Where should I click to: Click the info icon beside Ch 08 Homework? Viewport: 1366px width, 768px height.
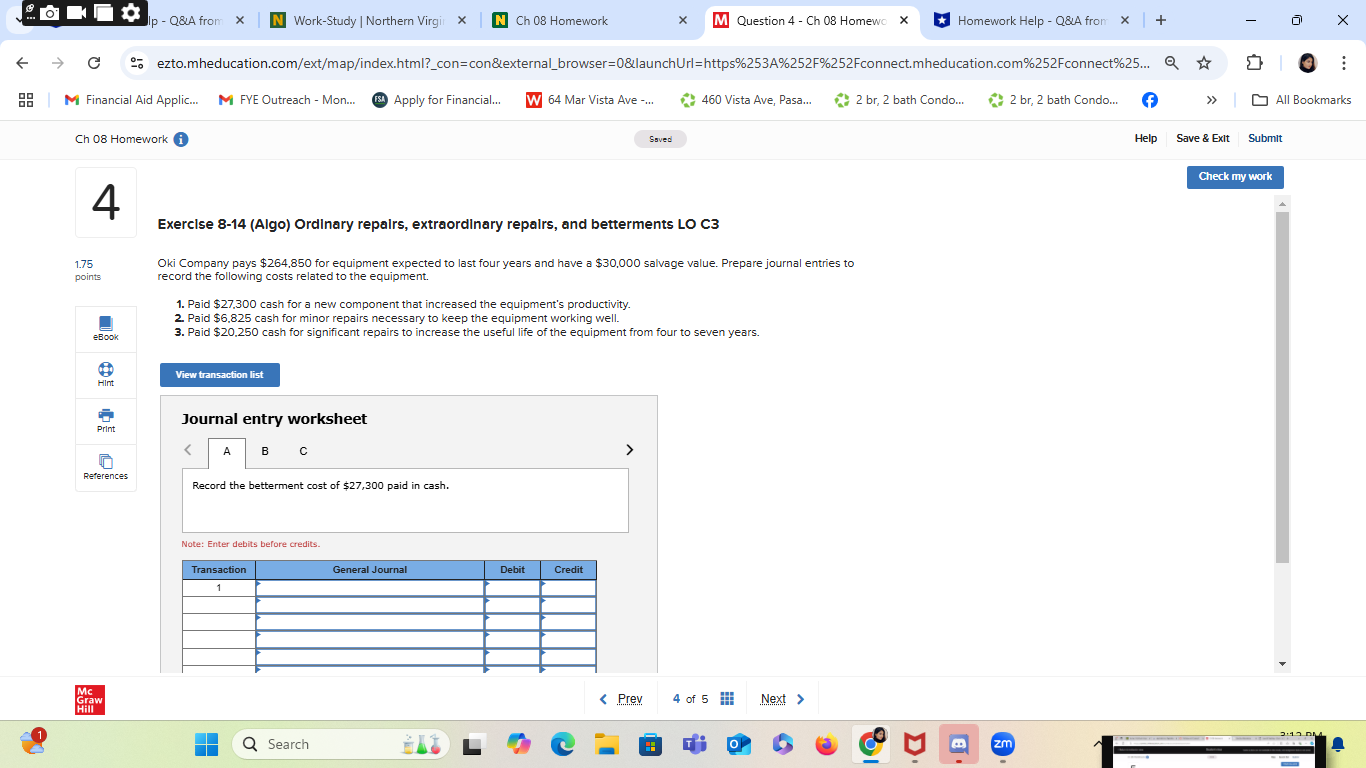tap(181, 139)
